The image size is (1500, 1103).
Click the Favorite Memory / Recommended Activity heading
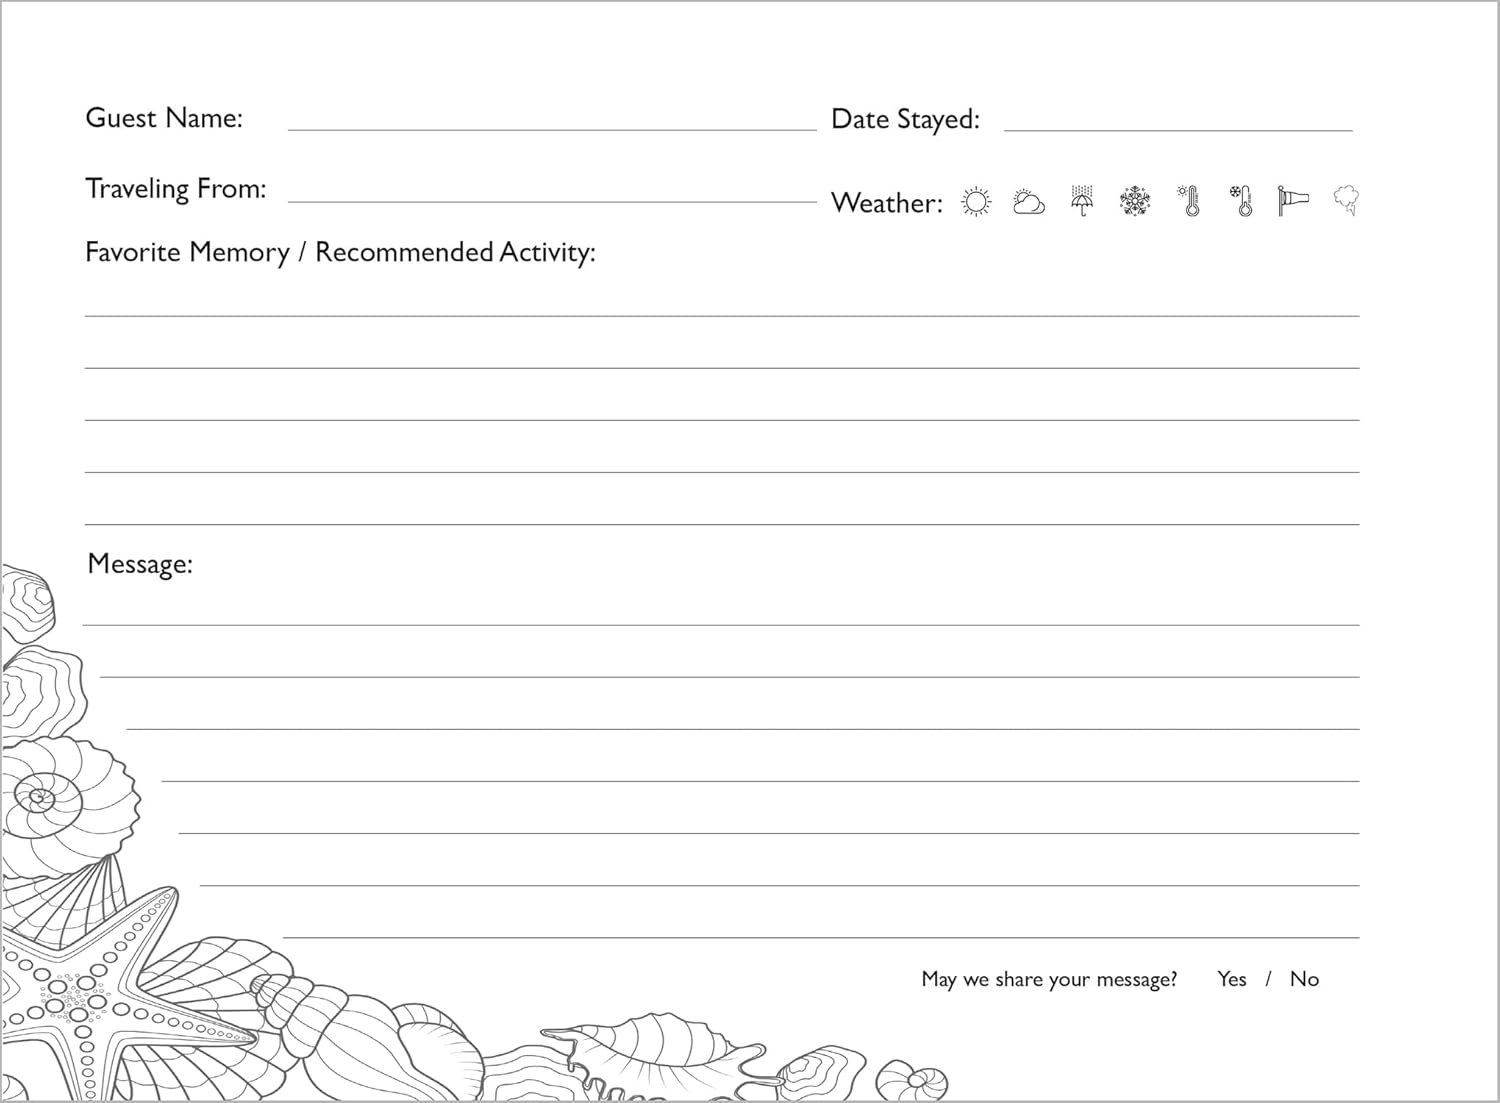(x=340, y=252)
